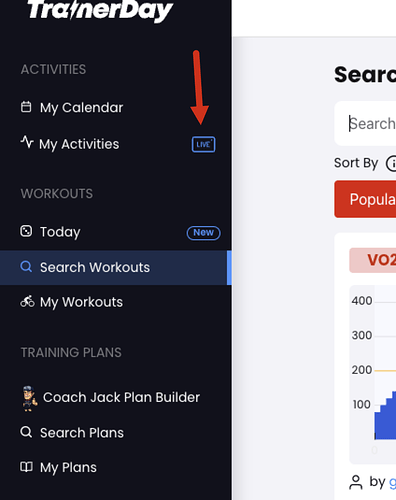
Task: Click the Today dice icon
Action: point(26,231)
